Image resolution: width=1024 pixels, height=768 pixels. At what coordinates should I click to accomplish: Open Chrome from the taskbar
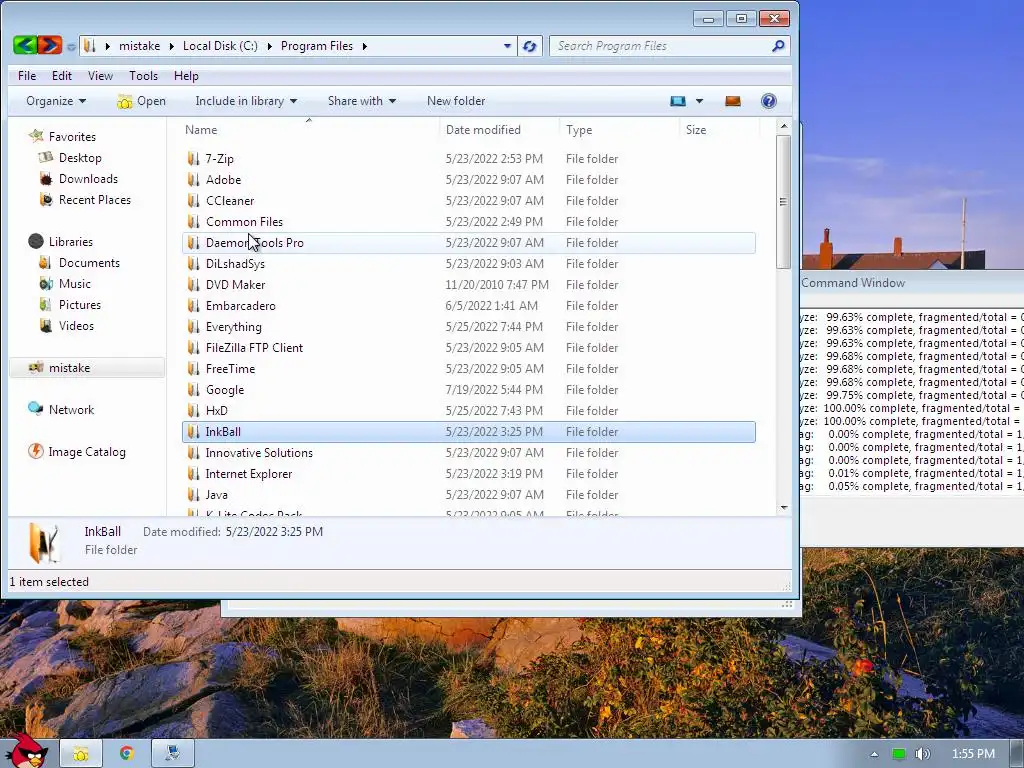127,754
